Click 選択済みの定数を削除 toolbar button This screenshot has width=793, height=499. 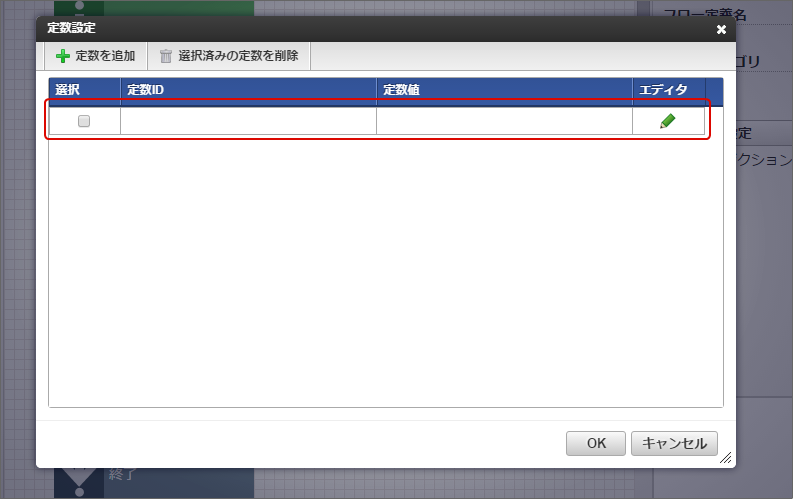pyautogui.click(x=229, y=56)
